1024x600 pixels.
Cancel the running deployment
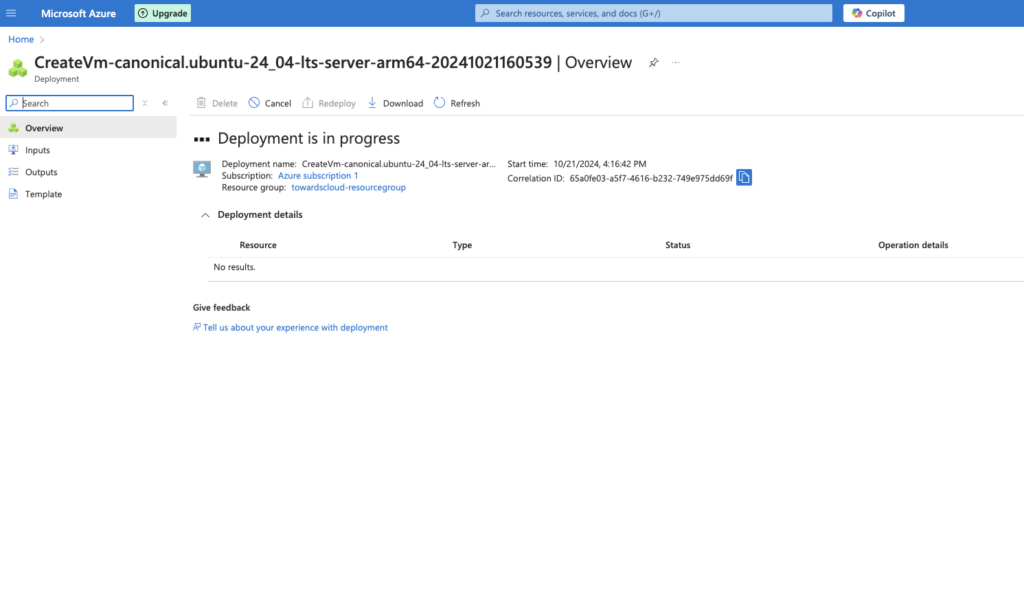coord(270,103)
